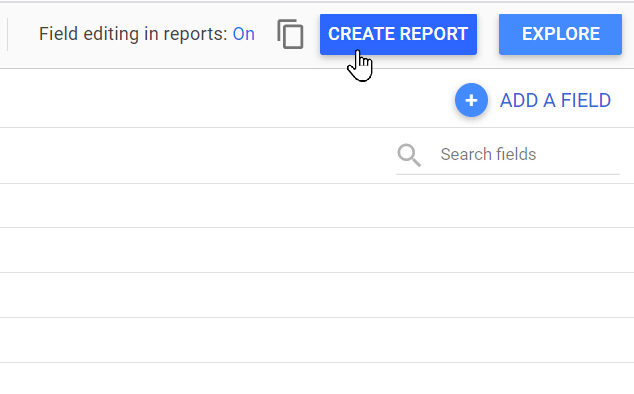
Task: Toggle field editing in reports On link
Action: click(243, 34)
